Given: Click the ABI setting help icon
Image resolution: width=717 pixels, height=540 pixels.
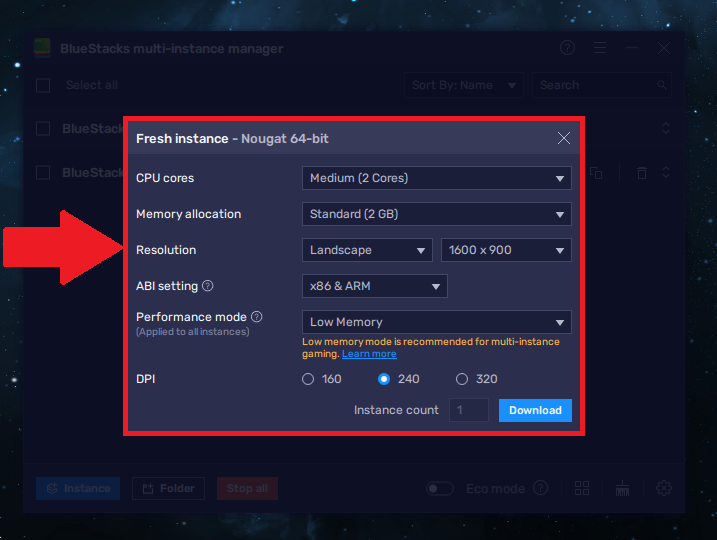Looking at the screenshot, I should click(208, 286).
